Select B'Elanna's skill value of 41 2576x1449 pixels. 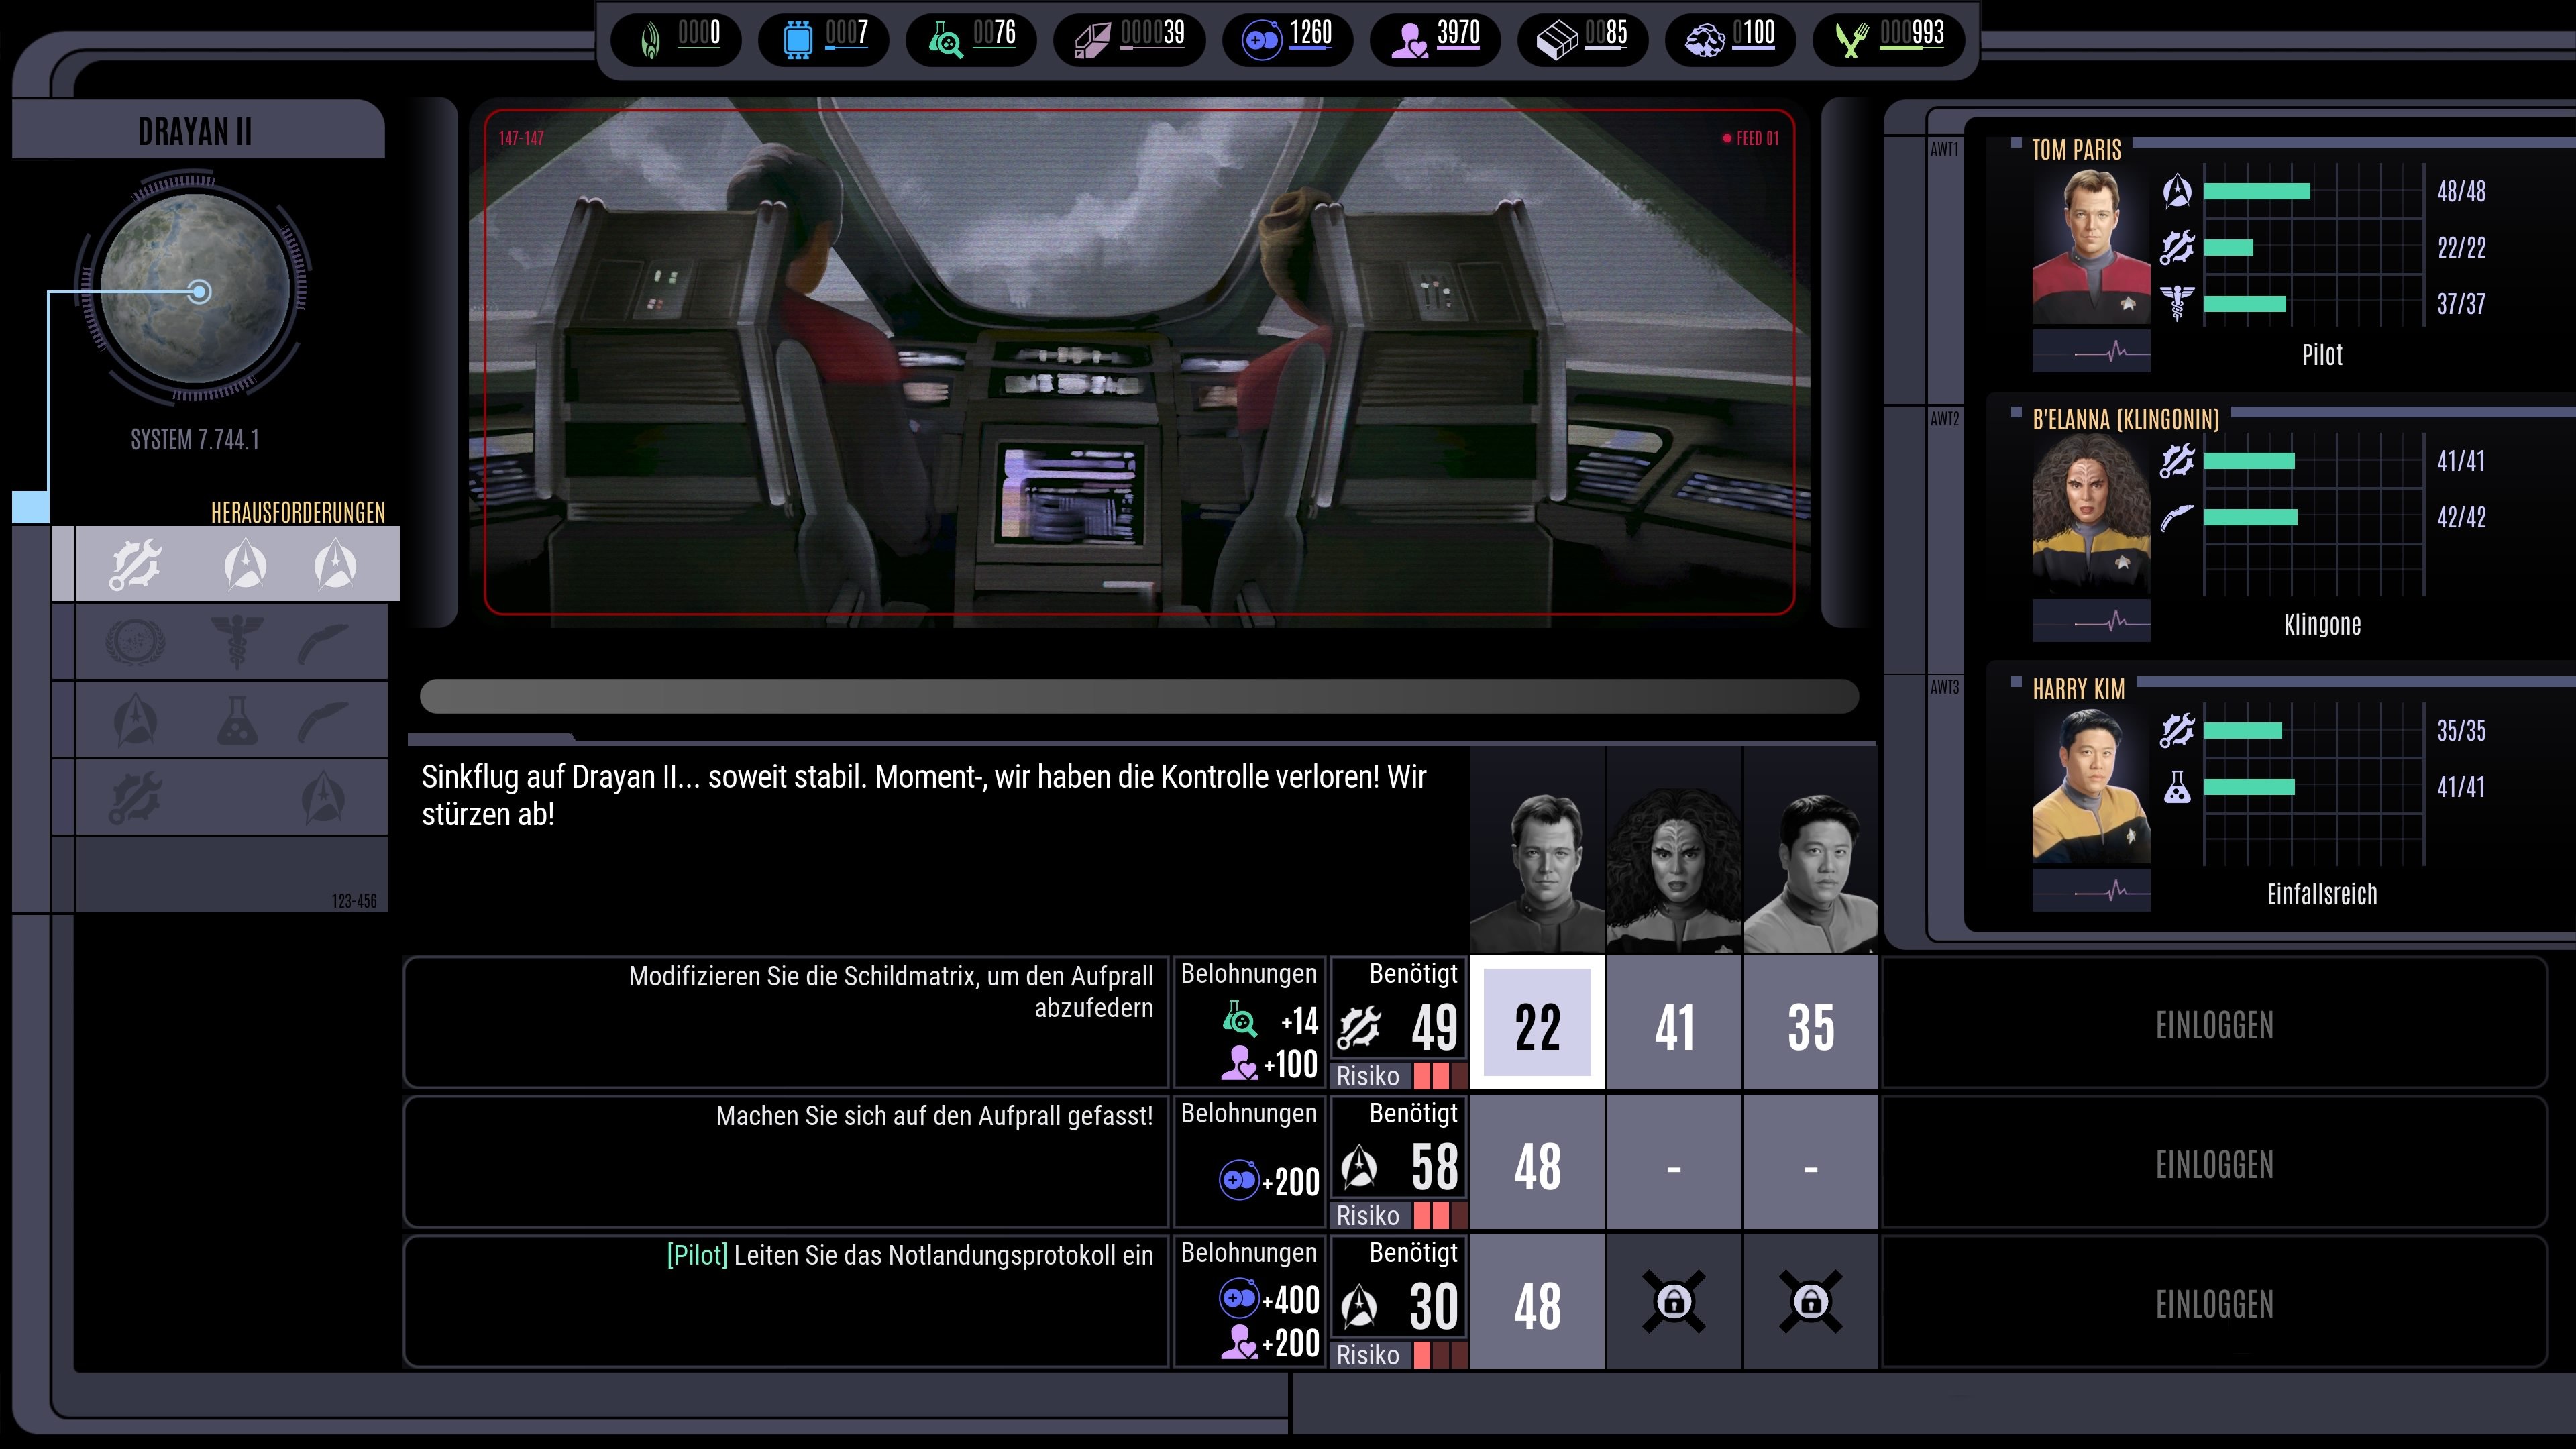(1674, 1023)
